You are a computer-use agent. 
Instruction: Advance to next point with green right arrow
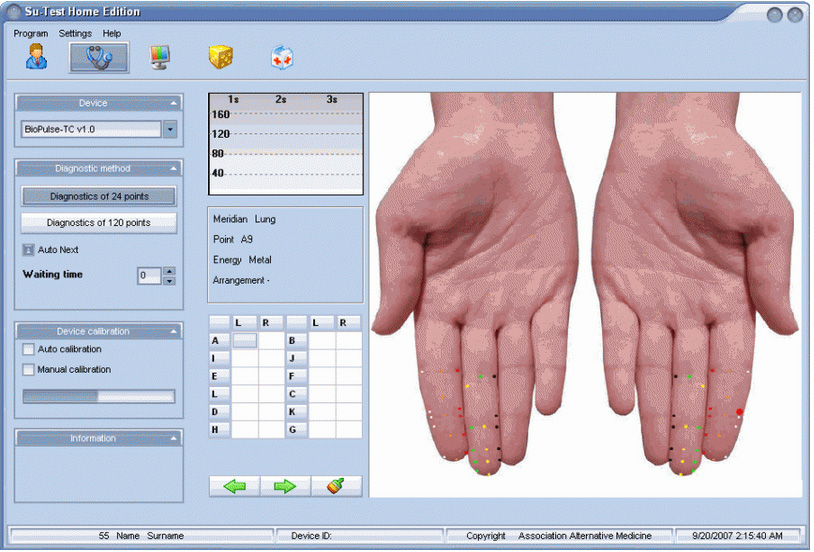point(285,486)
